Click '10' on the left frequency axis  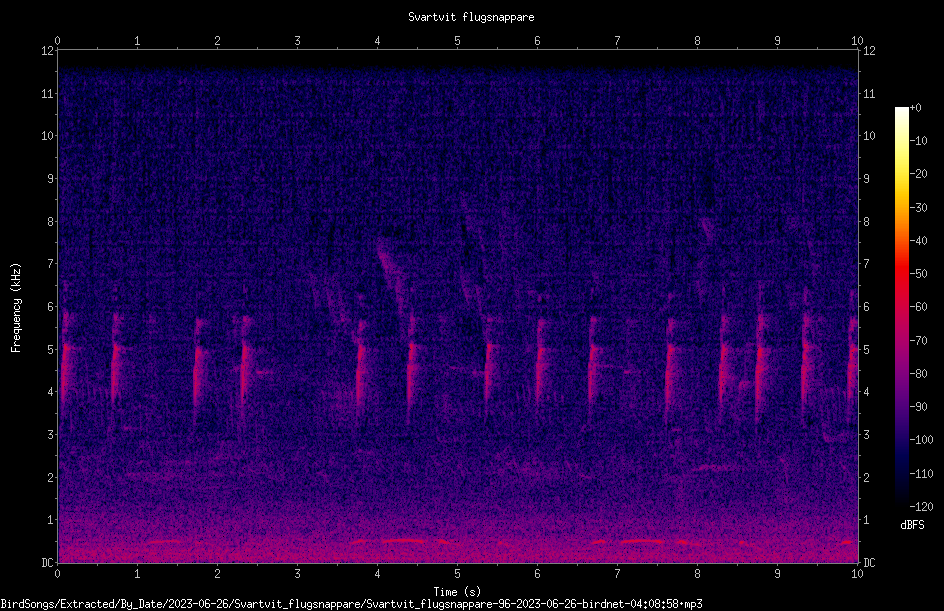pos(48,136)
